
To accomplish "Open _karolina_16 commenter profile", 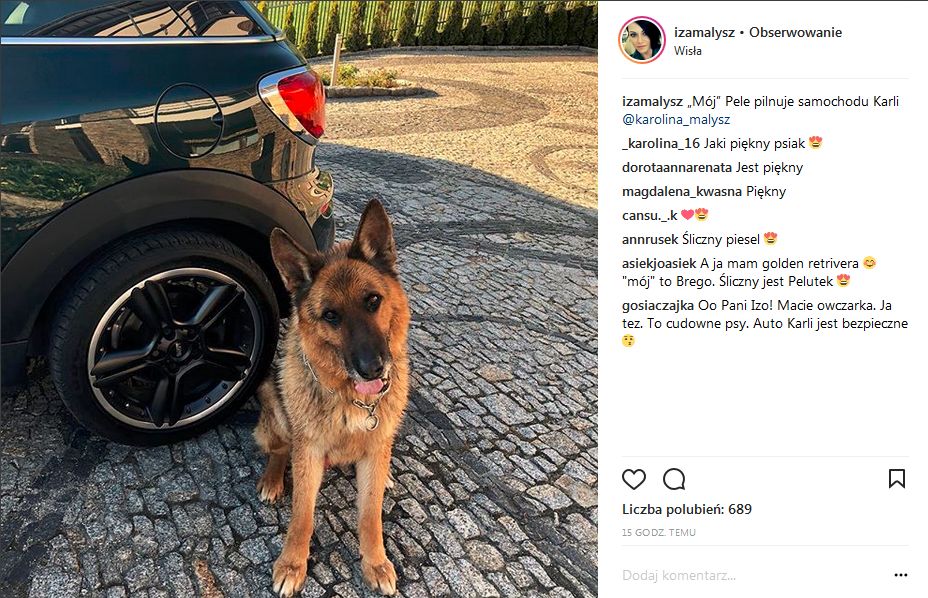I will (x=660, y=143).
